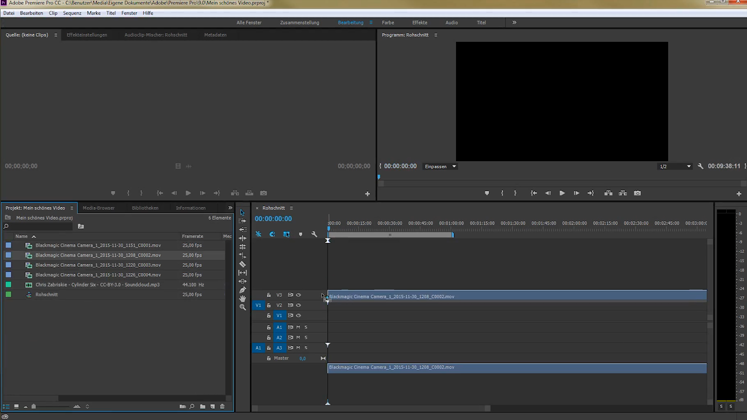Select the Chris Zabriskie mp3 clip
Image resolution: width=747 pixels, height=420 pixels.
coord(97,285)
